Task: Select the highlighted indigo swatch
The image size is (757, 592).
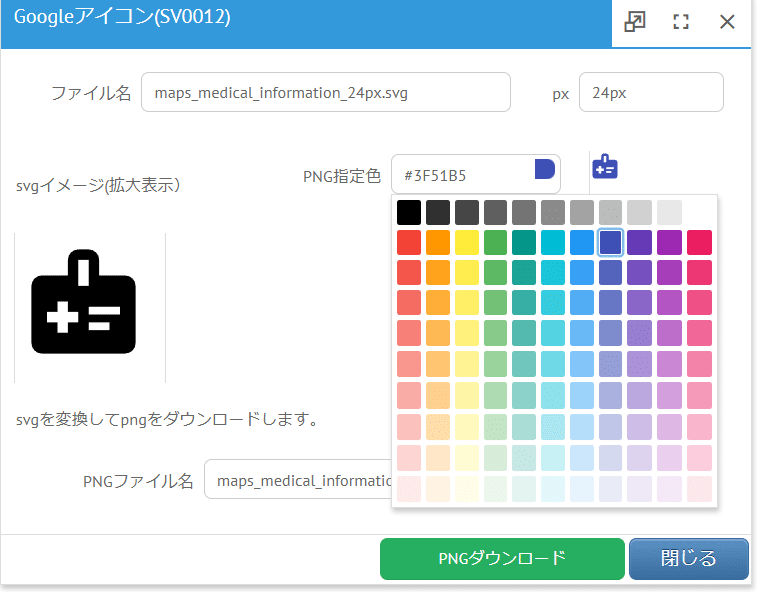Action: (610, 242)
